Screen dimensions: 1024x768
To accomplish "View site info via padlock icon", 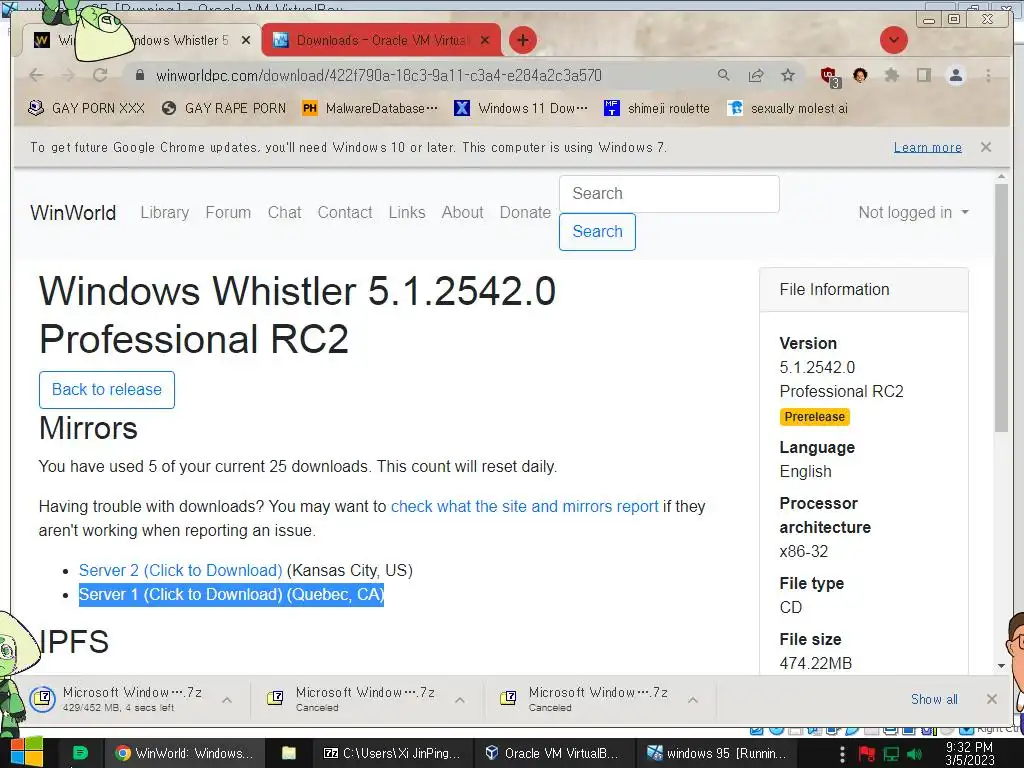I will coord(139,75).
